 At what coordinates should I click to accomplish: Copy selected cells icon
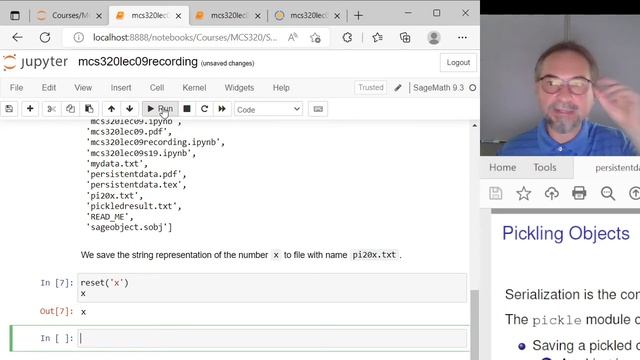(70, 109)
